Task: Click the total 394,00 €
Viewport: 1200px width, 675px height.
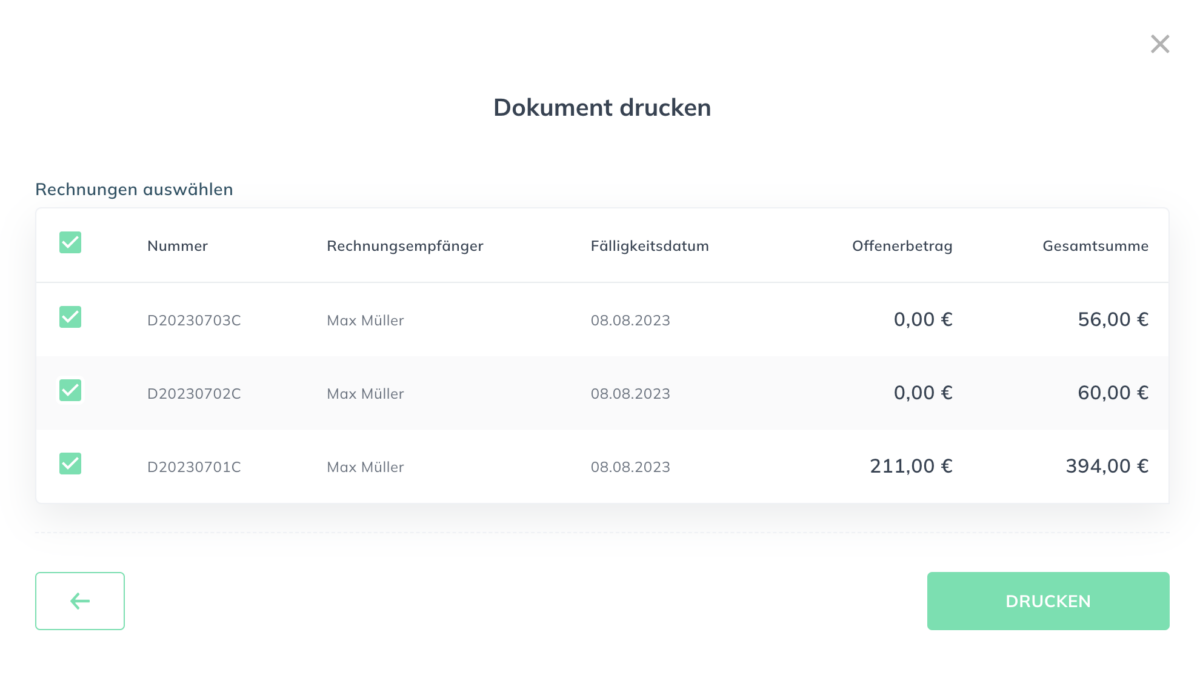Action: point(1106,466)
